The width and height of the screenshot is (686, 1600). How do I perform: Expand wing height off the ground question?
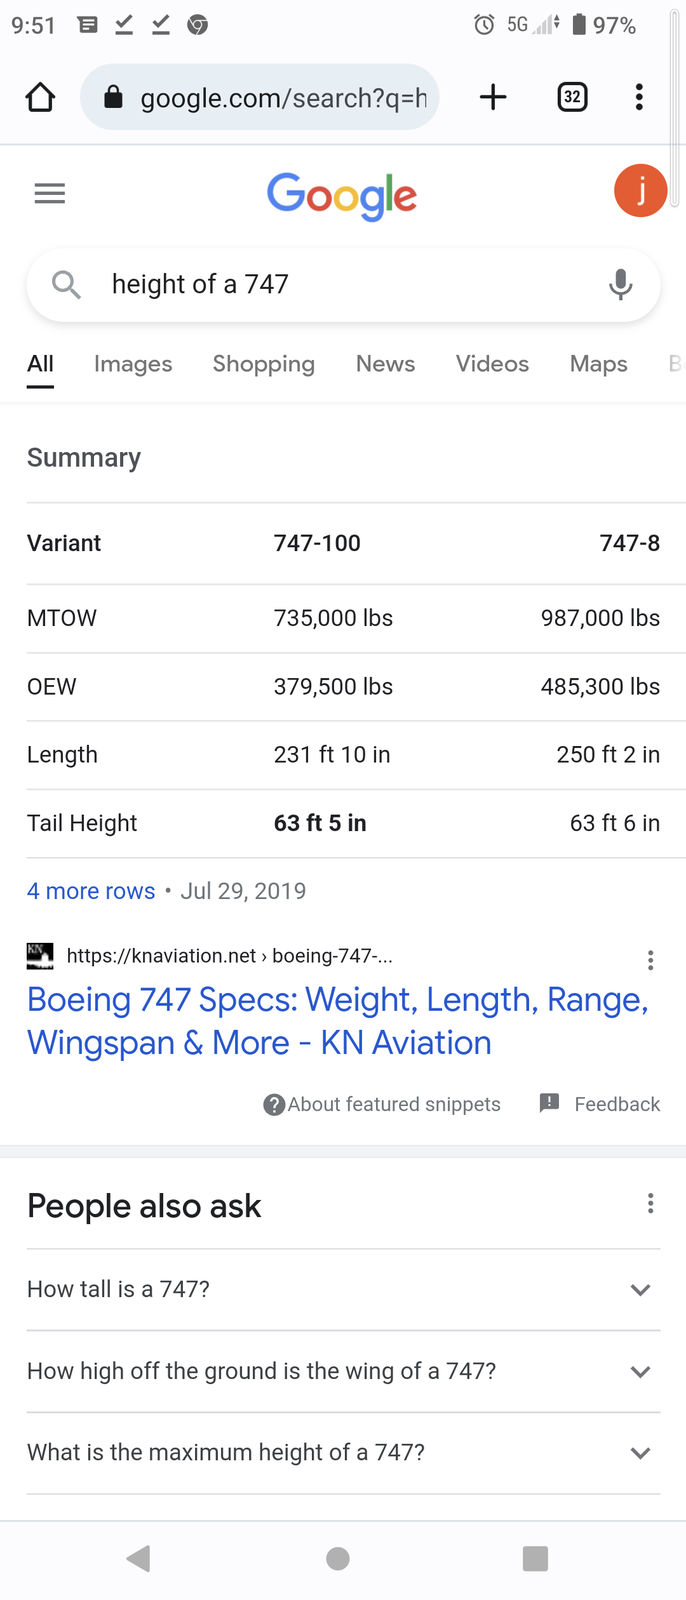(343, 1371)
